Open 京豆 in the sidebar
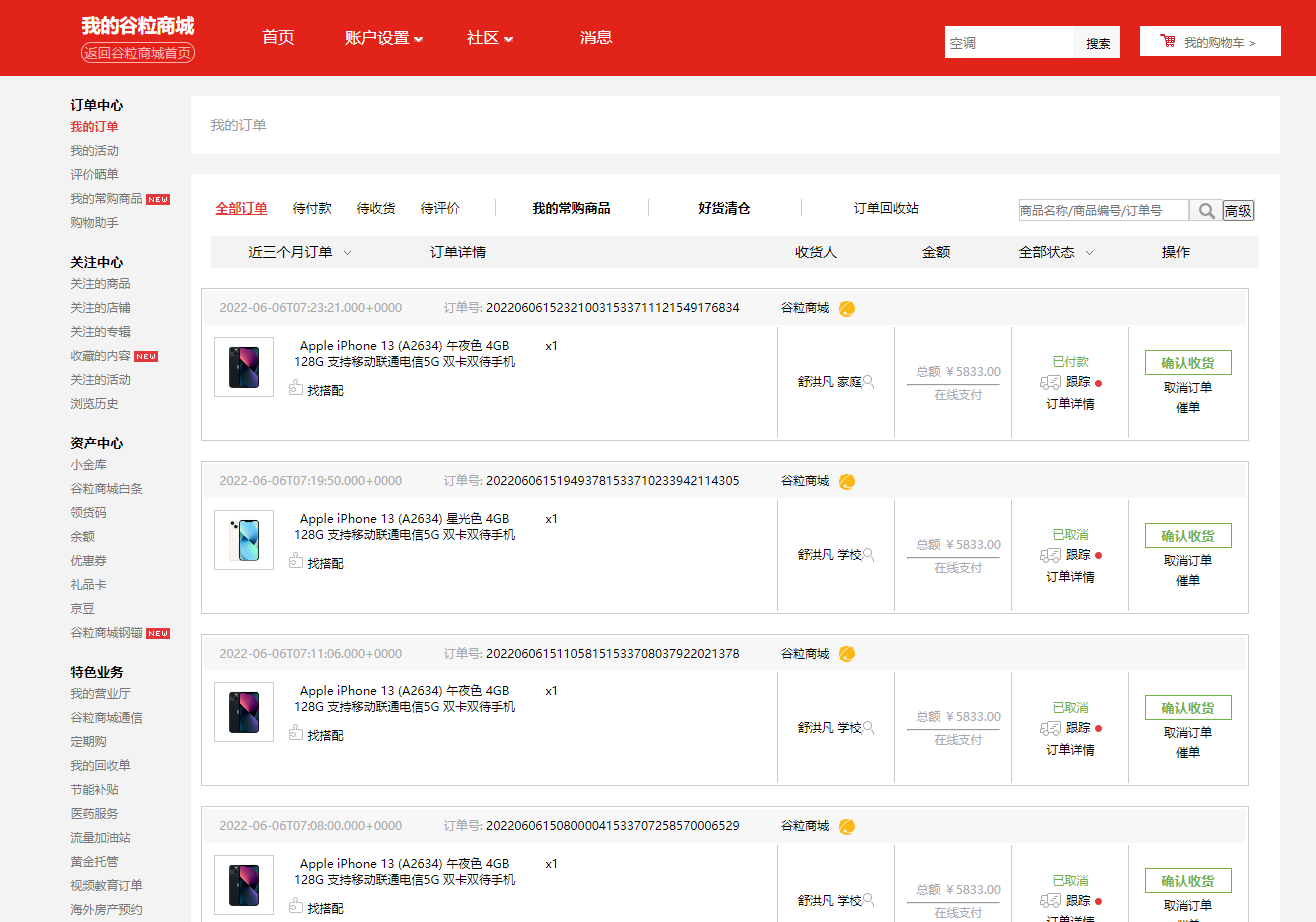Viewport: 1316px width, 922px height. pyautogui.click(x=82, y=609)
